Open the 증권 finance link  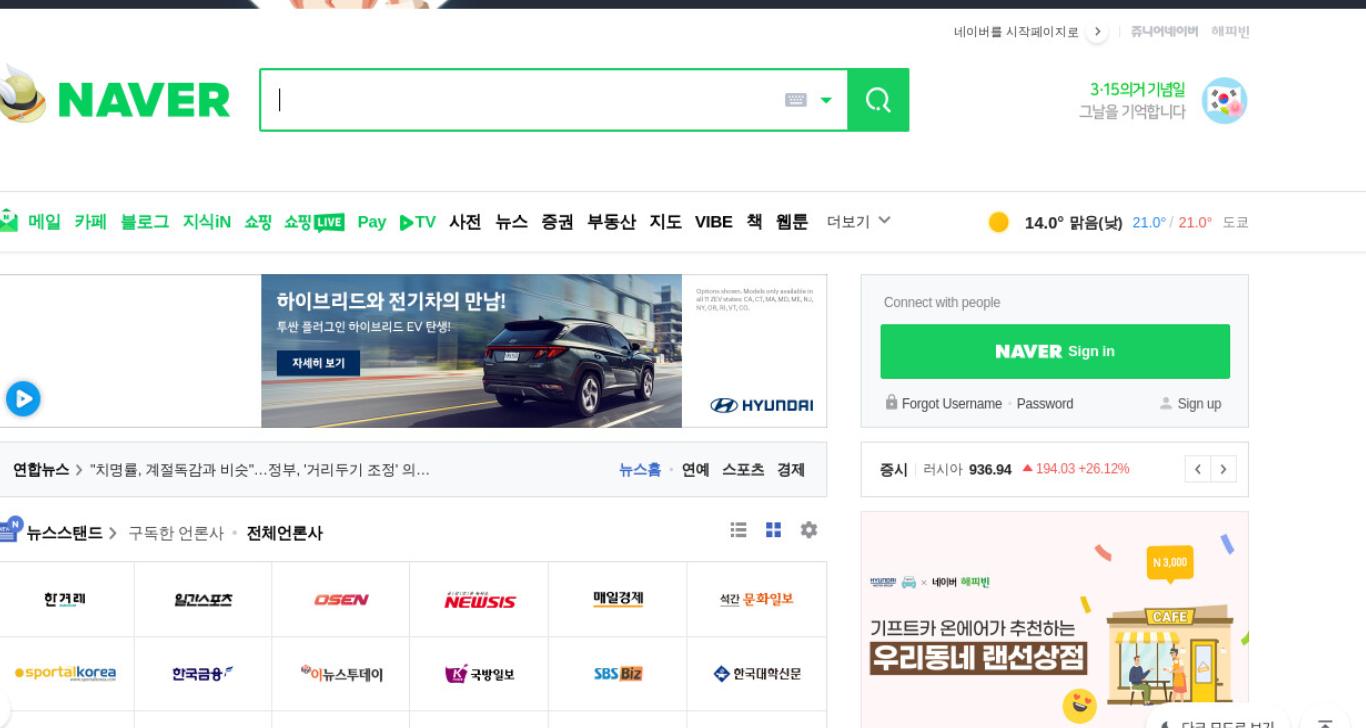click(x=557, y=222)
